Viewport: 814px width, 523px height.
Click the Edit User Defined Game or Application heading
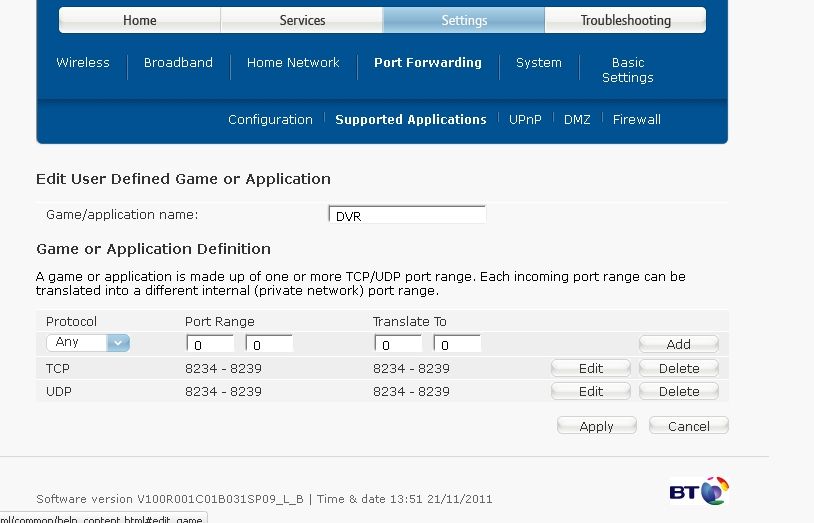[183, 179]
